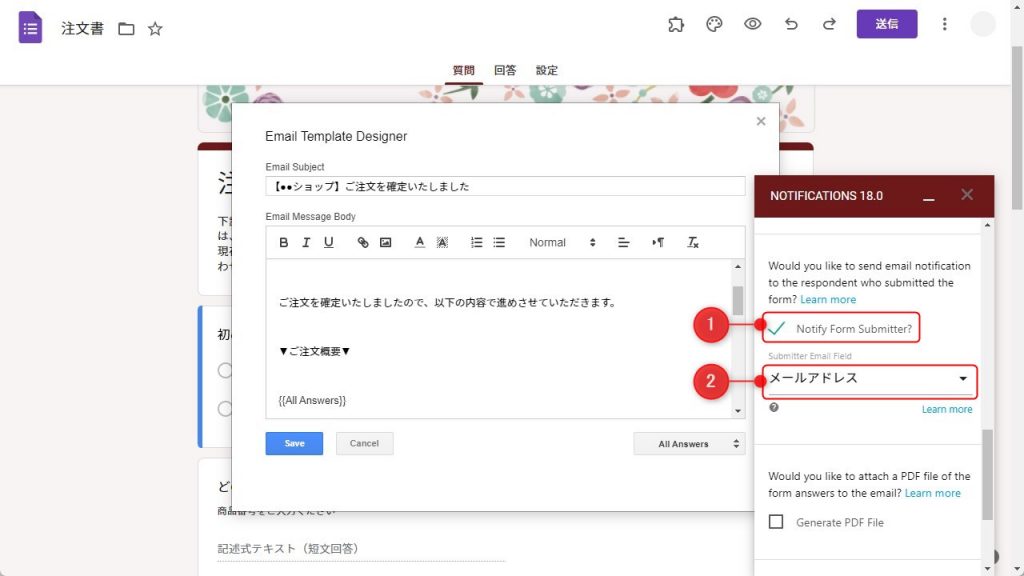Insert a link in email body
The image size is (1024, 576).
(363, 242)
